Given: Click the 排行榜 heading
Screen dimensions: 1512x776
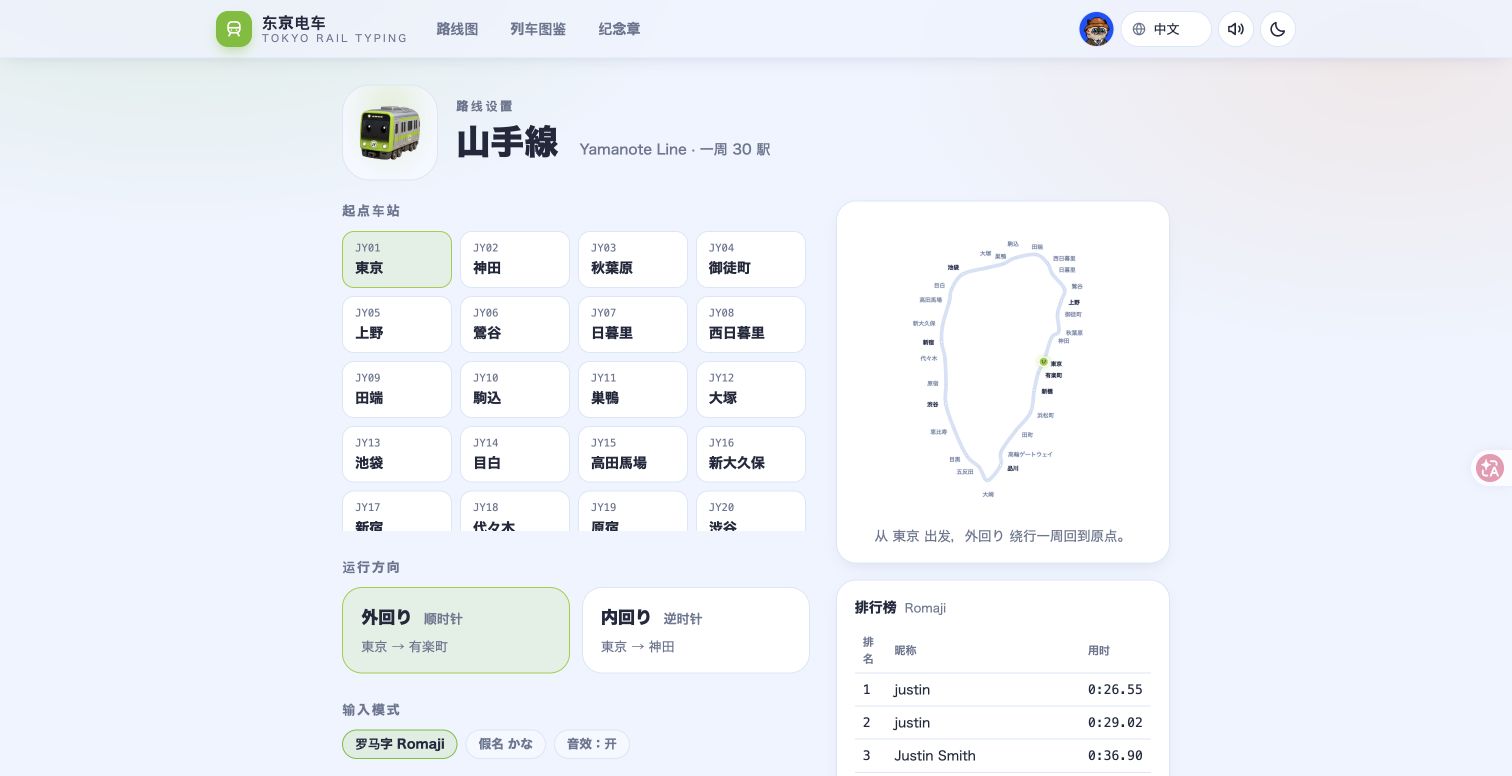Looking at the screenshot, I should click(875, 608).
